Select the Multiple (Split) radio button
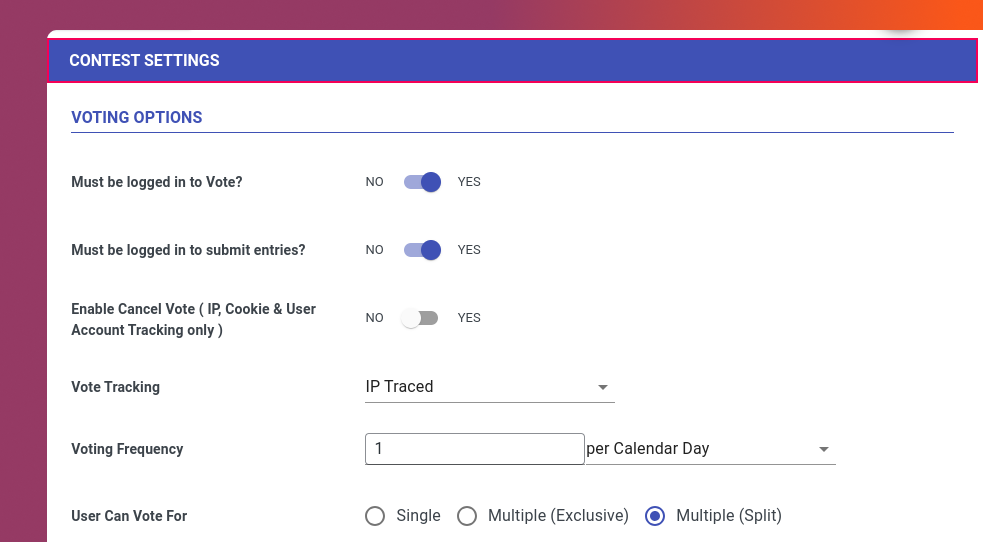 click(x=654, y=516)
